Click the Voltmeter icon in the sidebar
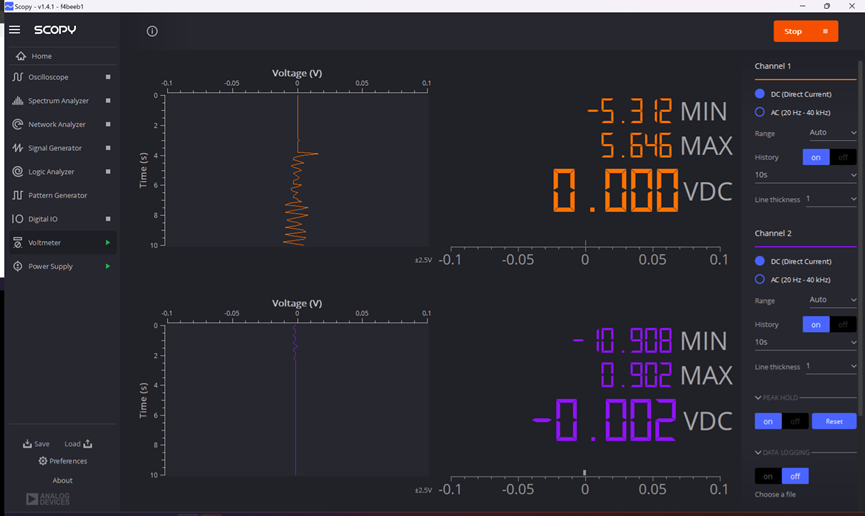 tap(18, 243)
